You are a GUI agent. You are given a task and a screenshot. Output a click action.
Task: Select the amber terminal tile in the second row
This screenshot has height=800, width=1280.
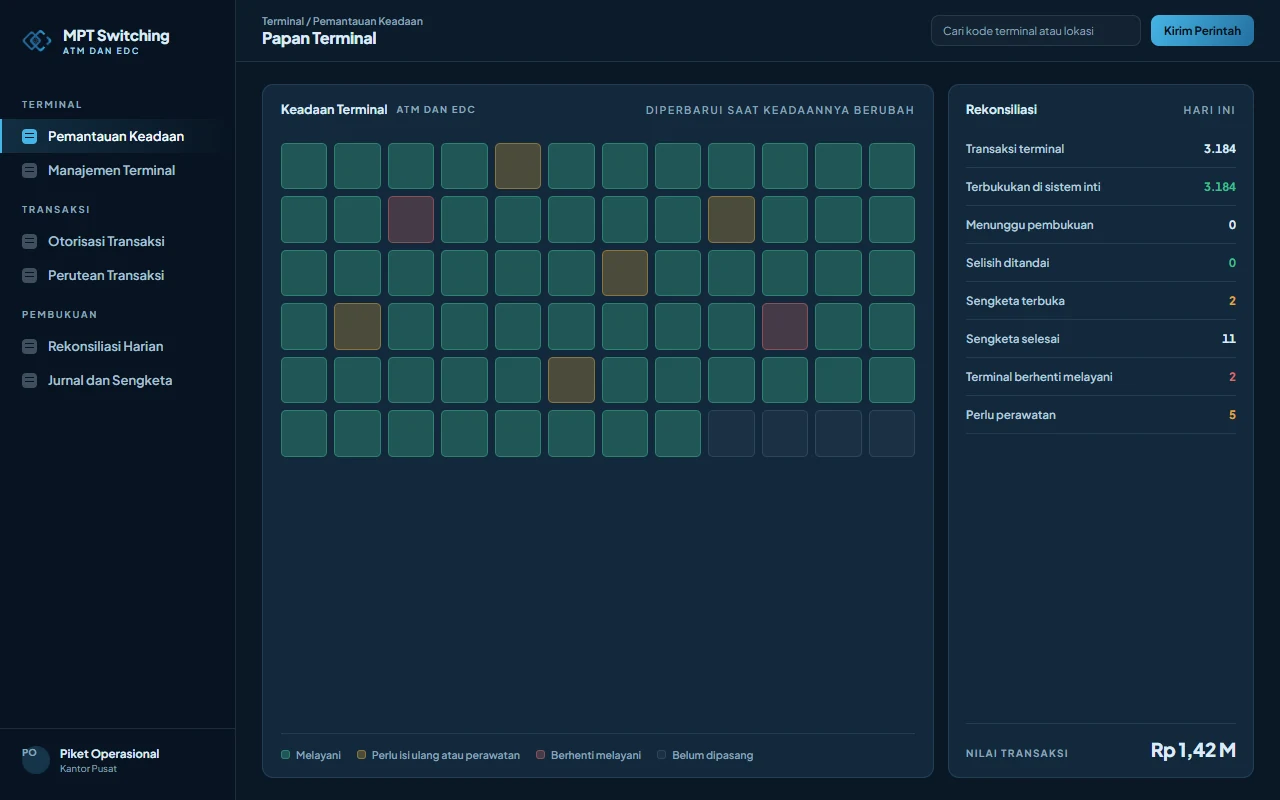[731, 219]
